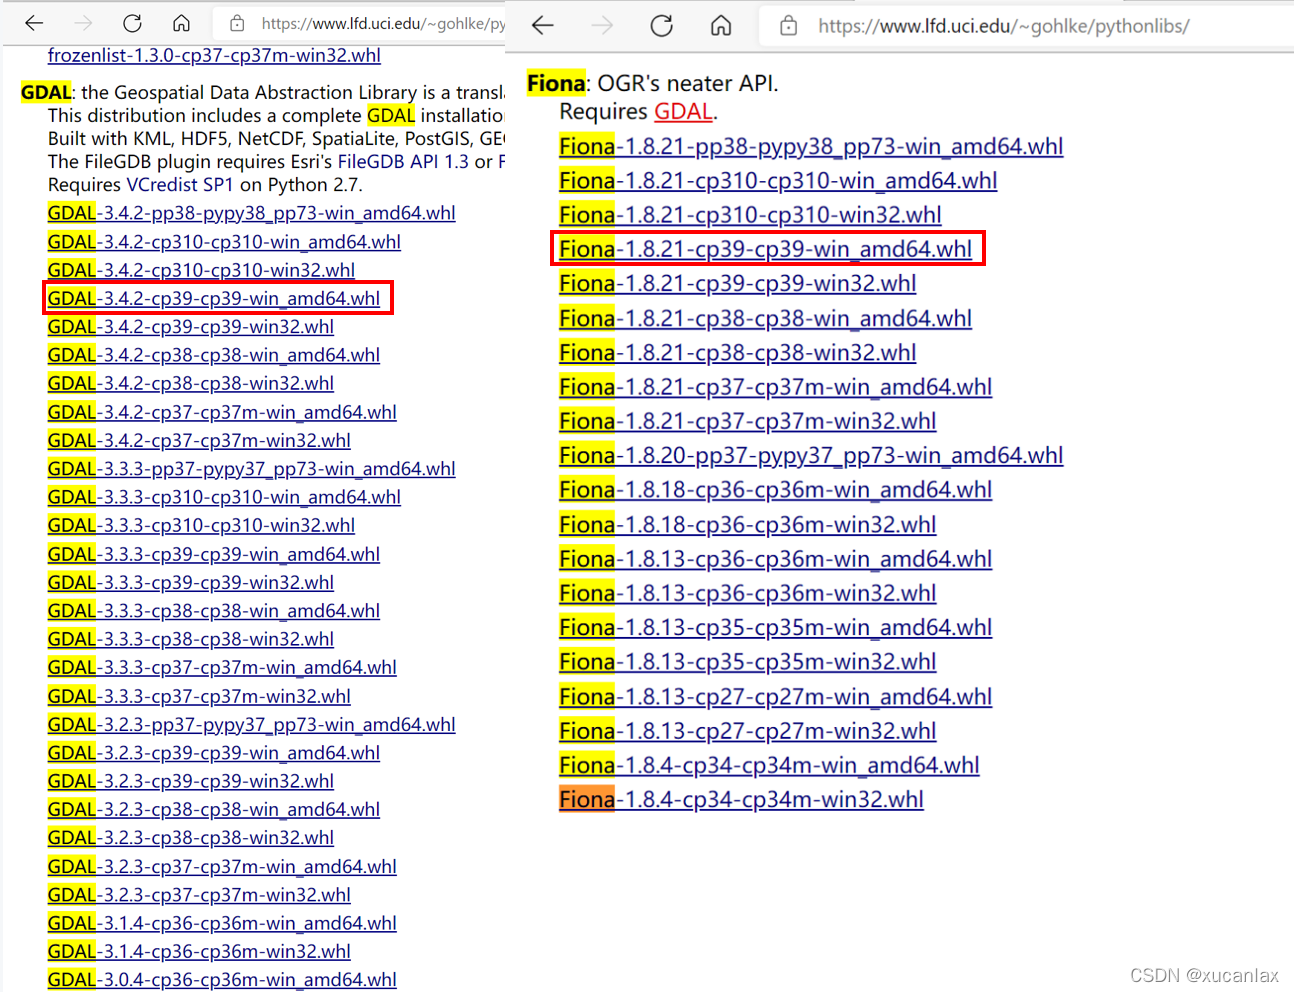Reload the page in left browser window
1294x992 pixels.
(132, 23)
